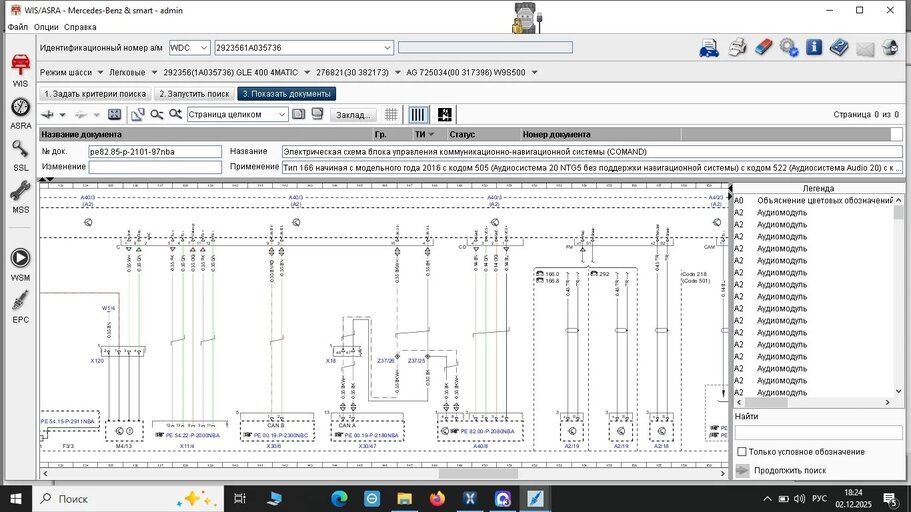
Task: Open the blue info icon
Action: point(813,47)
